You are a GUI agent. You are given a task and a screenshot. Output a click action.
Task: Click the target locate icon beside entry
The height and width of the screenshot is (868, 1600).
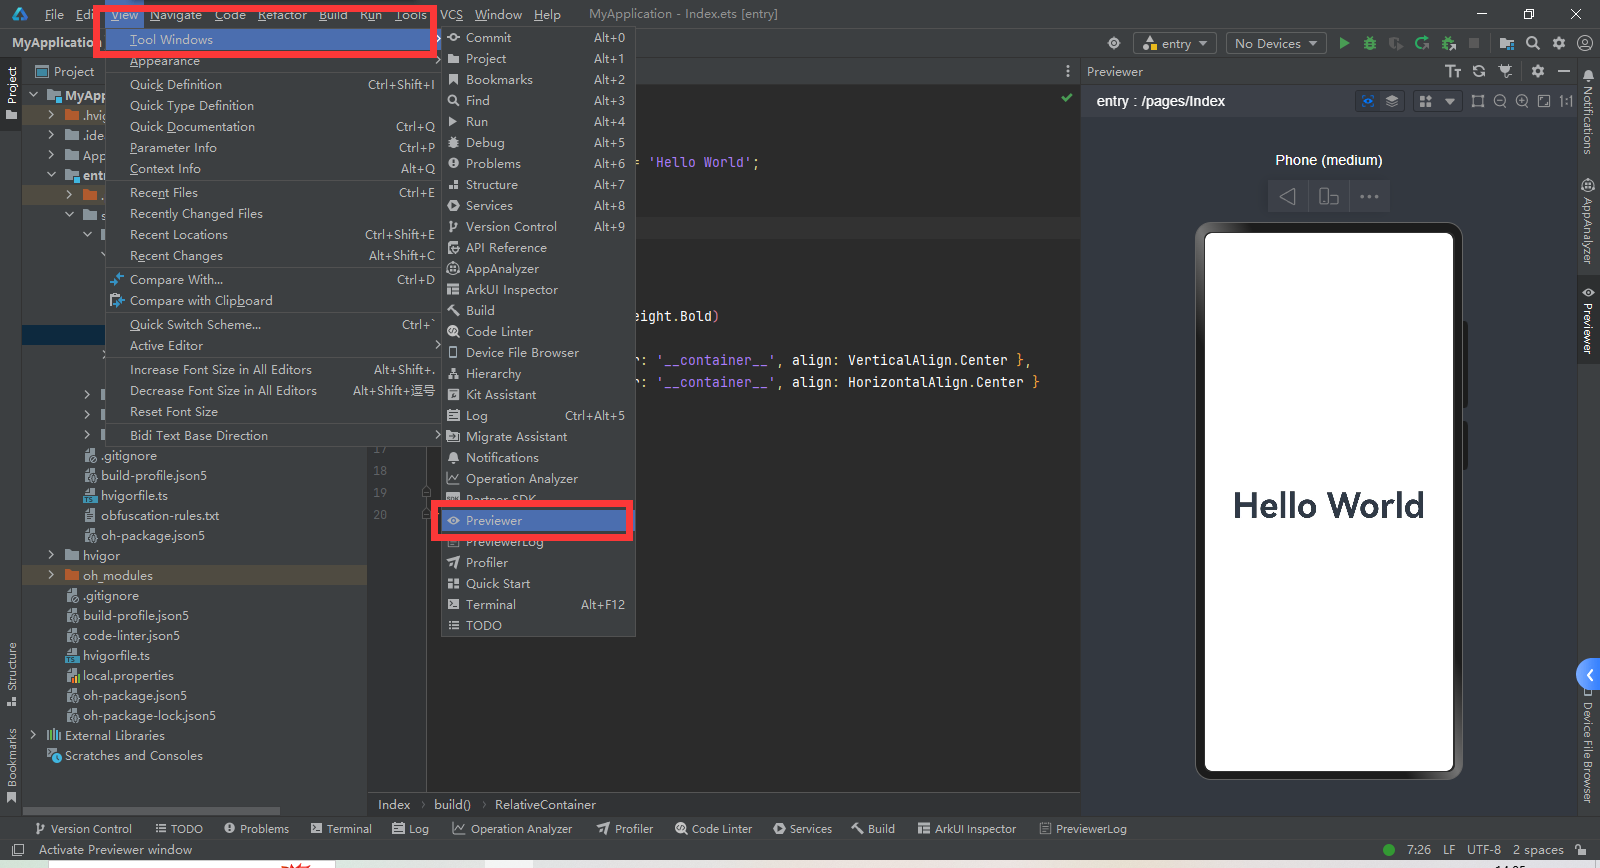click(x=1114, y=43)
